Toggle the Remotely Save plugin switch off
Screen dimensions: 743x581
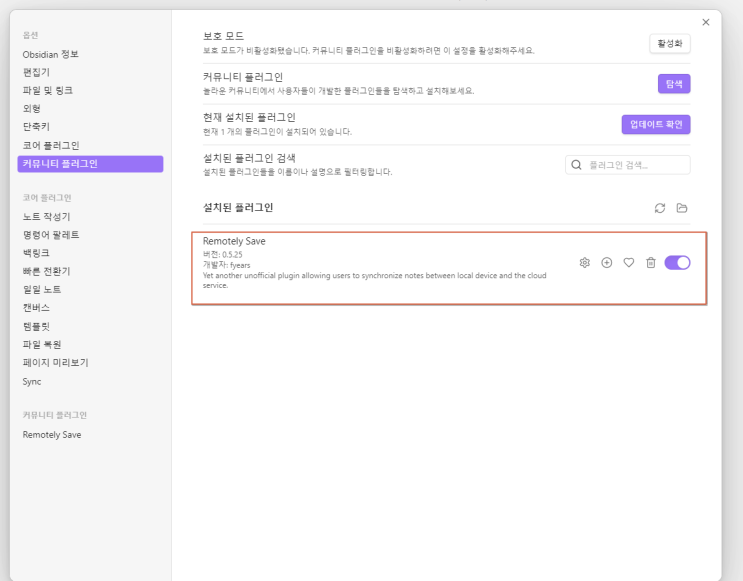click(x=677, y=263)
